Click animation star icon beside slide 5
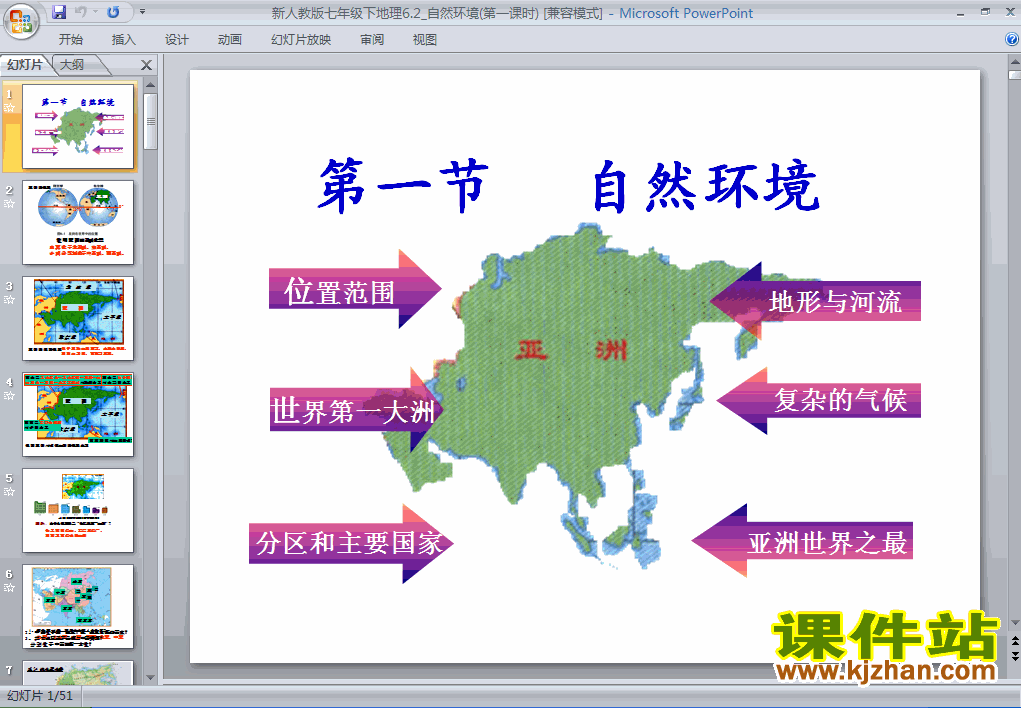Screen dimensions: 1021x708 tap(9, 492)
